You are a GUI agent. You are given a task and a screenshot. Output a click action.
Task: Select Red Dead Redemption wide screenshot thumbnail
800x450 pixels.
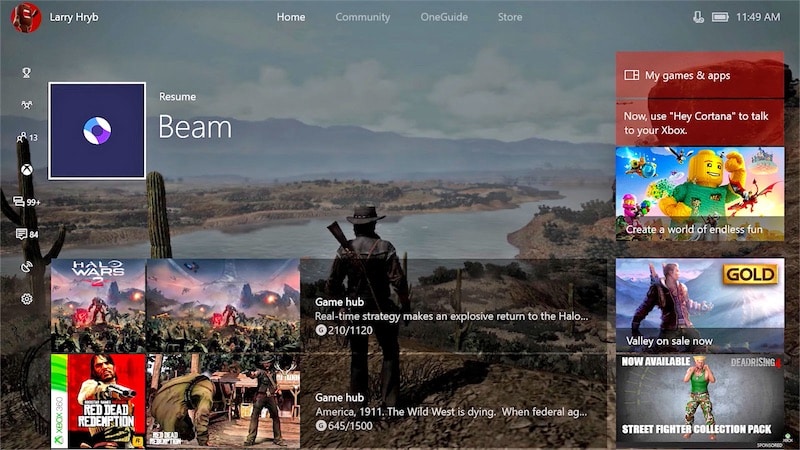223,402
